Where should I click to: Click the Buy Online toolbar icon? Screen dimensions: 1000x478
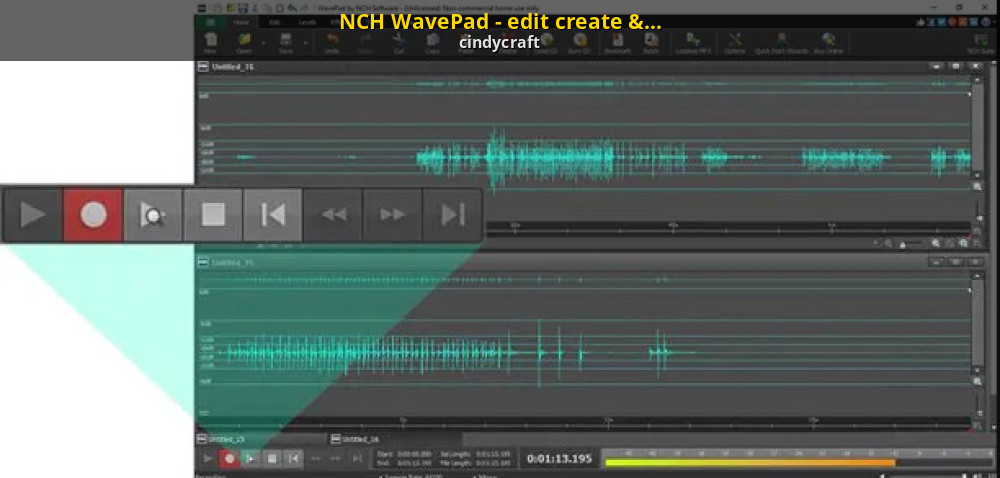click(x=828, y=42)
